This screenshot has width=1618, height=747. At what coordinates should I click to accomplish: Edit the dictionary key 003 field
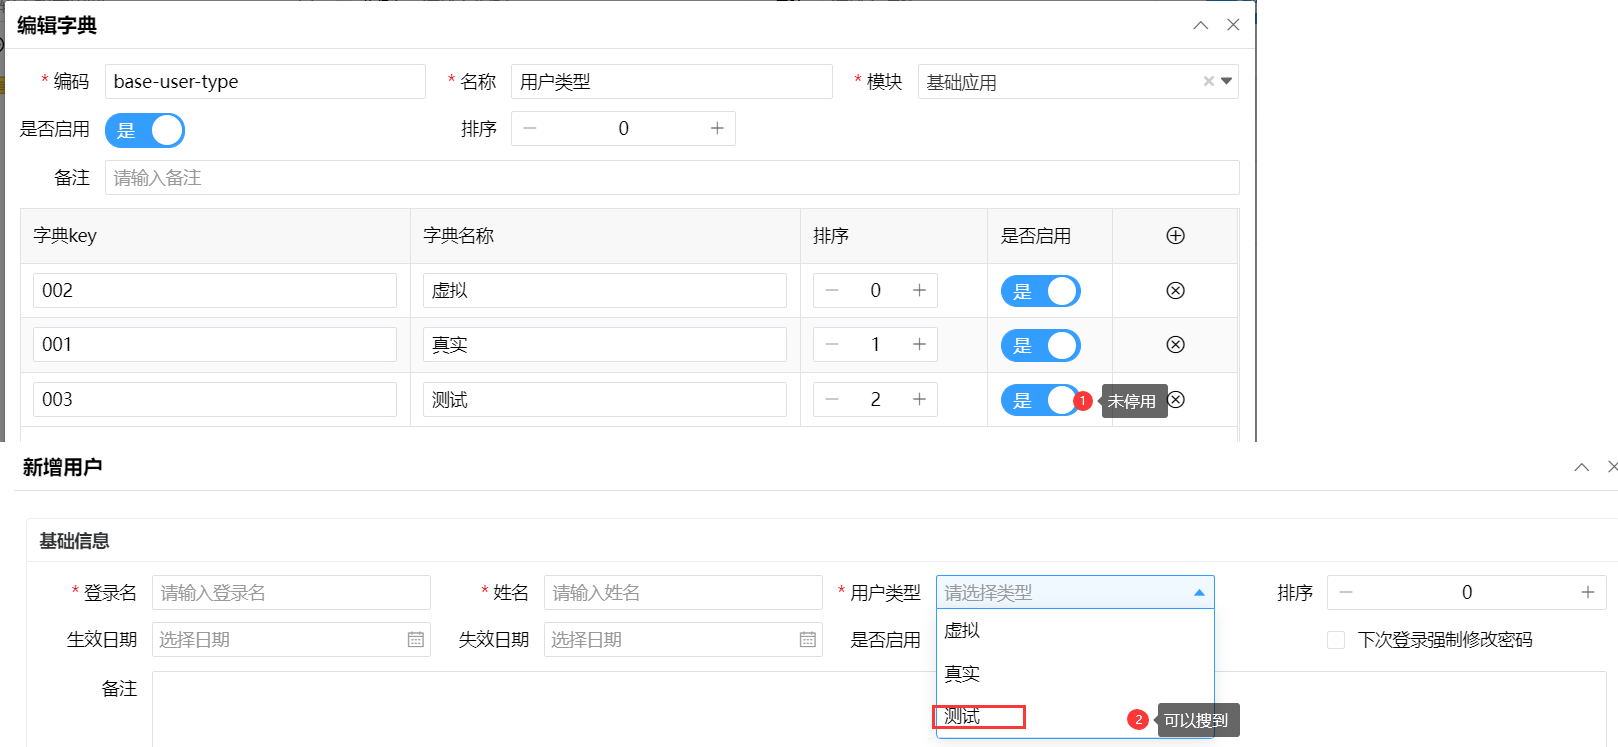click(215, 399)
